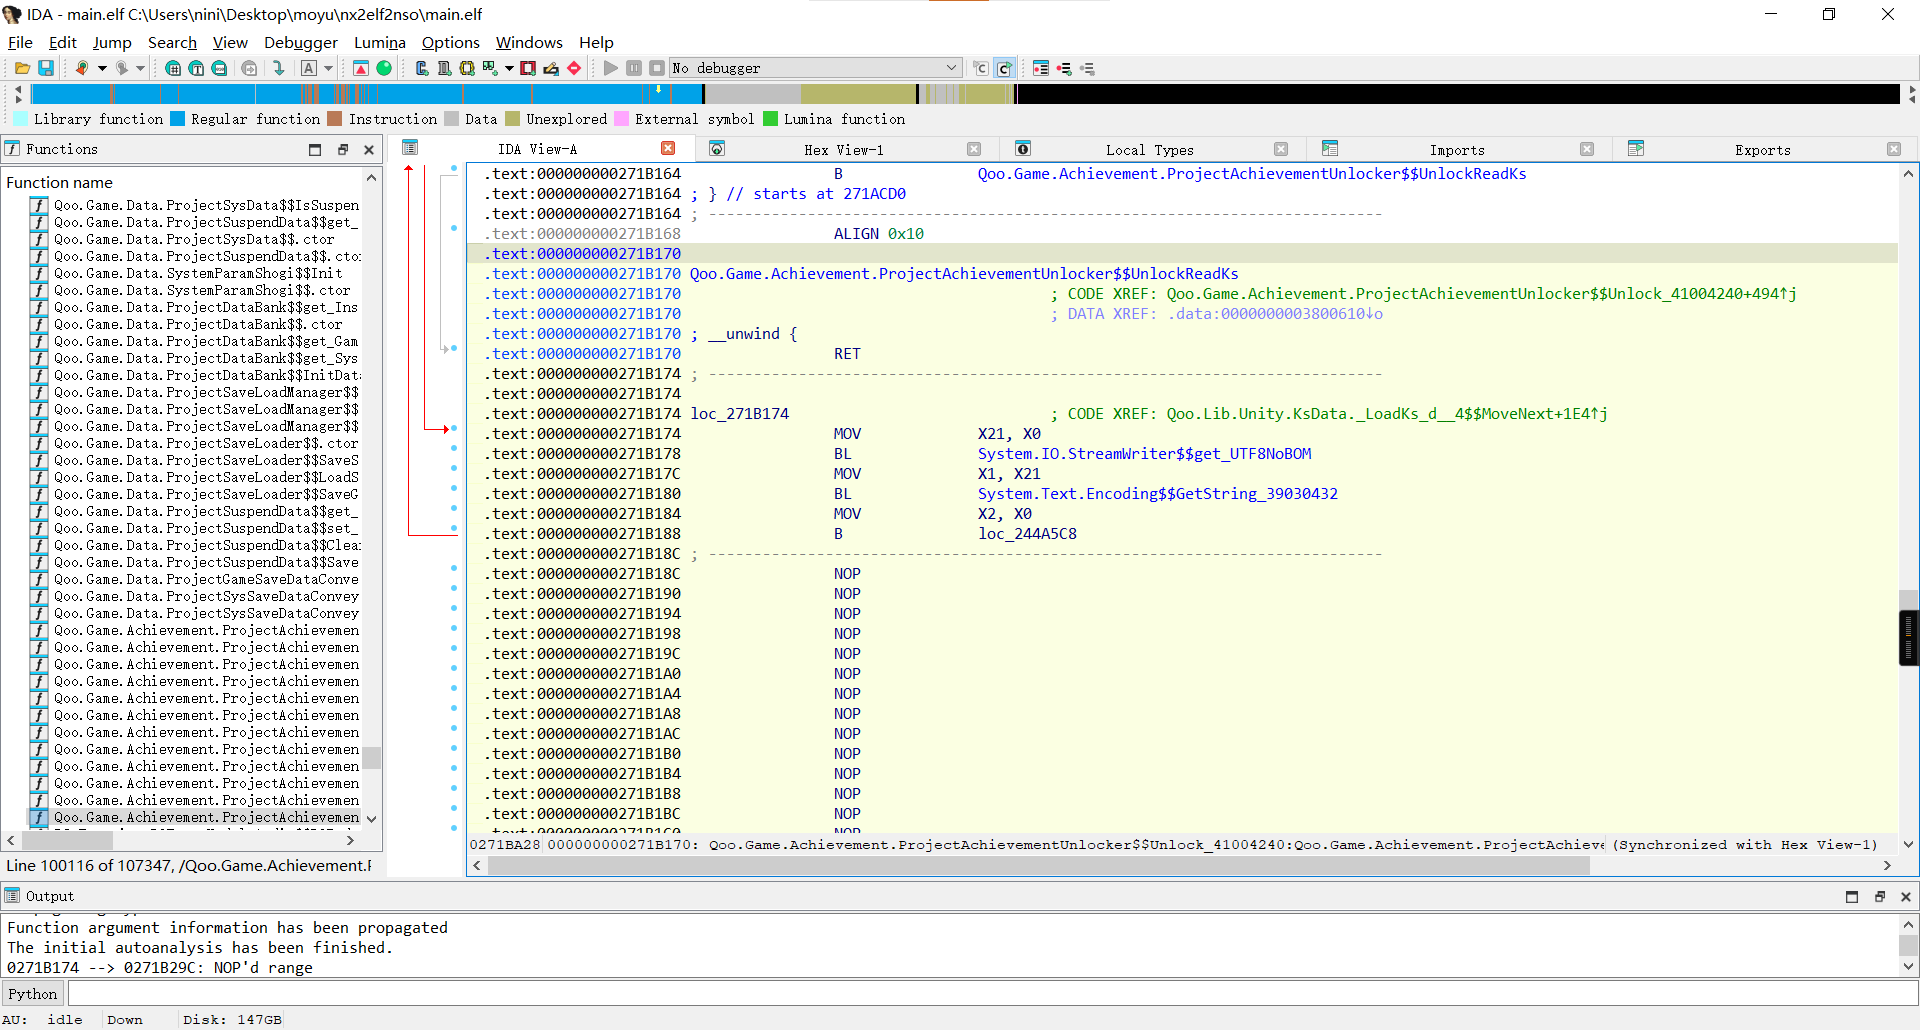
Task: Close the Hex View-1 tab
Action: (x=973, y=149)
